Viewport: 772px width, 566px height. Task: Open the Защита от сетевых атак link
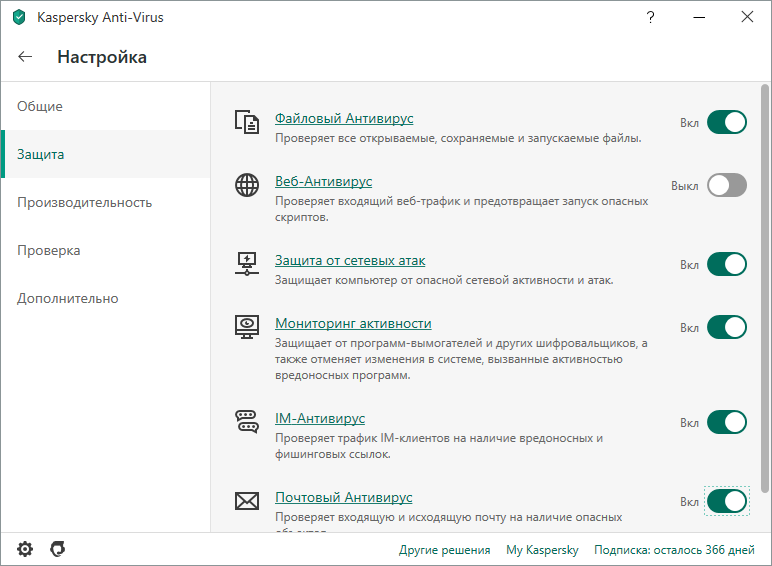(x=350, y=260)
